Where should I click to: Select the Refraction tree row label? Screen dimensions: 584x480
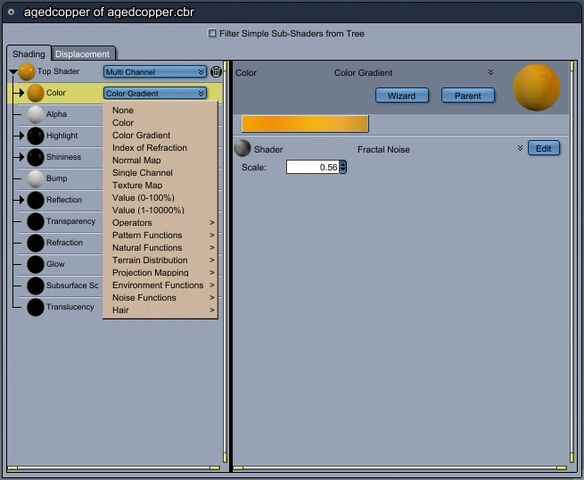(64, 242)
